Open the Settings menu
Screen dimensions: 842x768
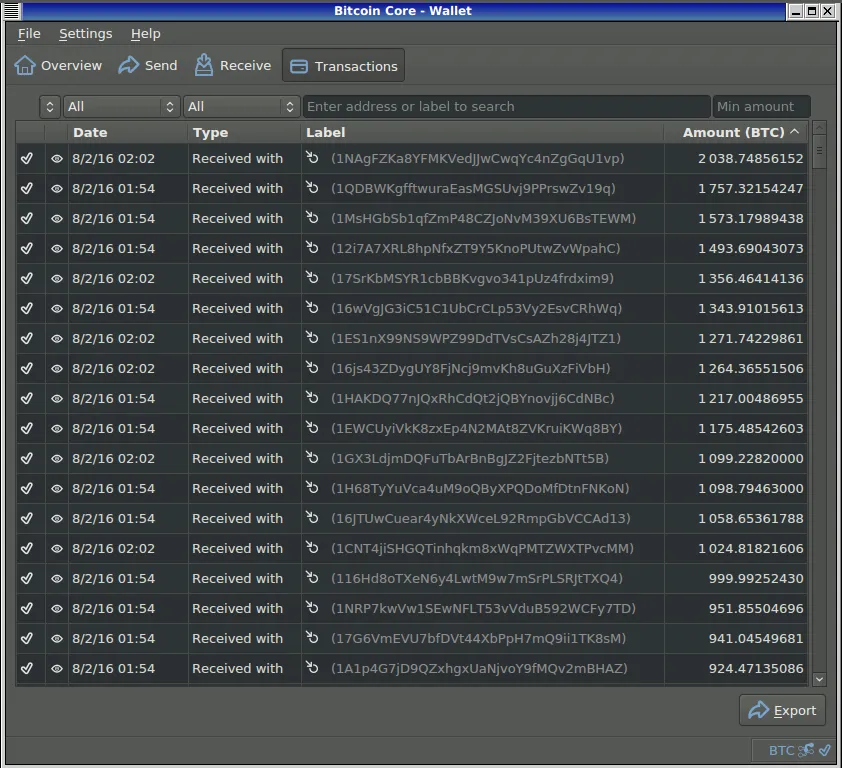(85, 34)
